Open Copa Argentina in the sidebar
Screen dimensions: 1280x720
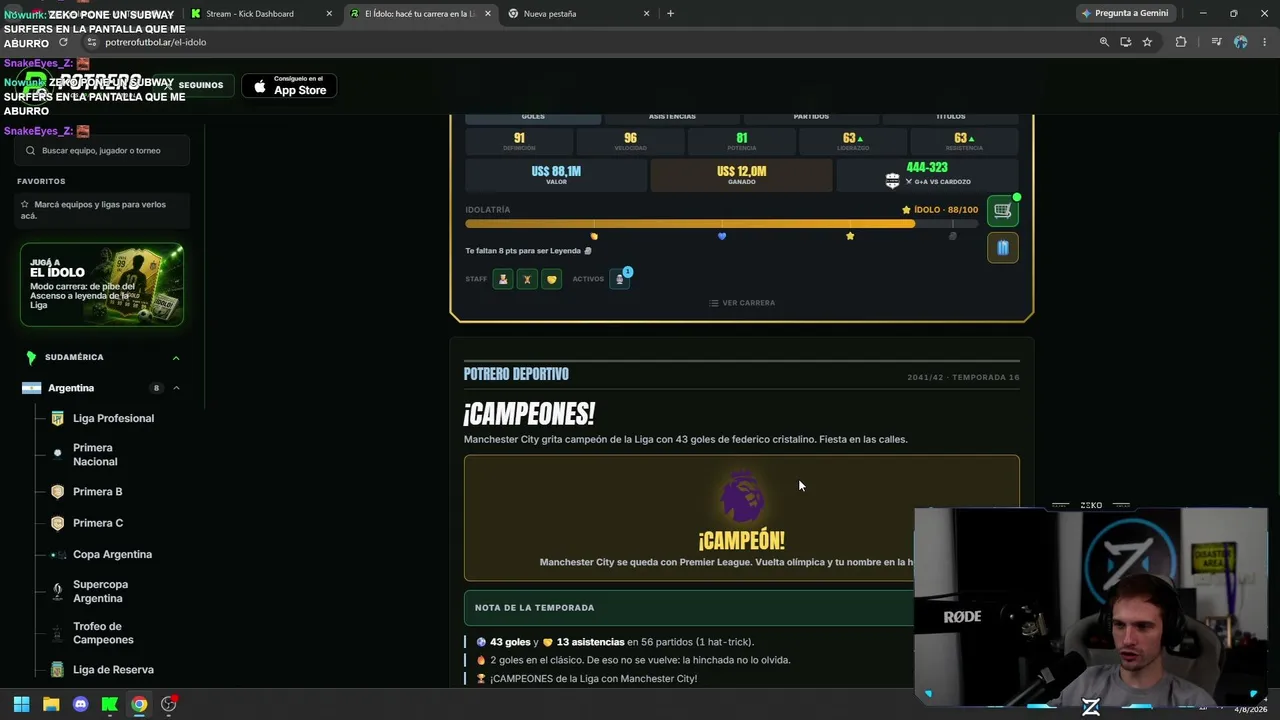(x=112, y=554)
